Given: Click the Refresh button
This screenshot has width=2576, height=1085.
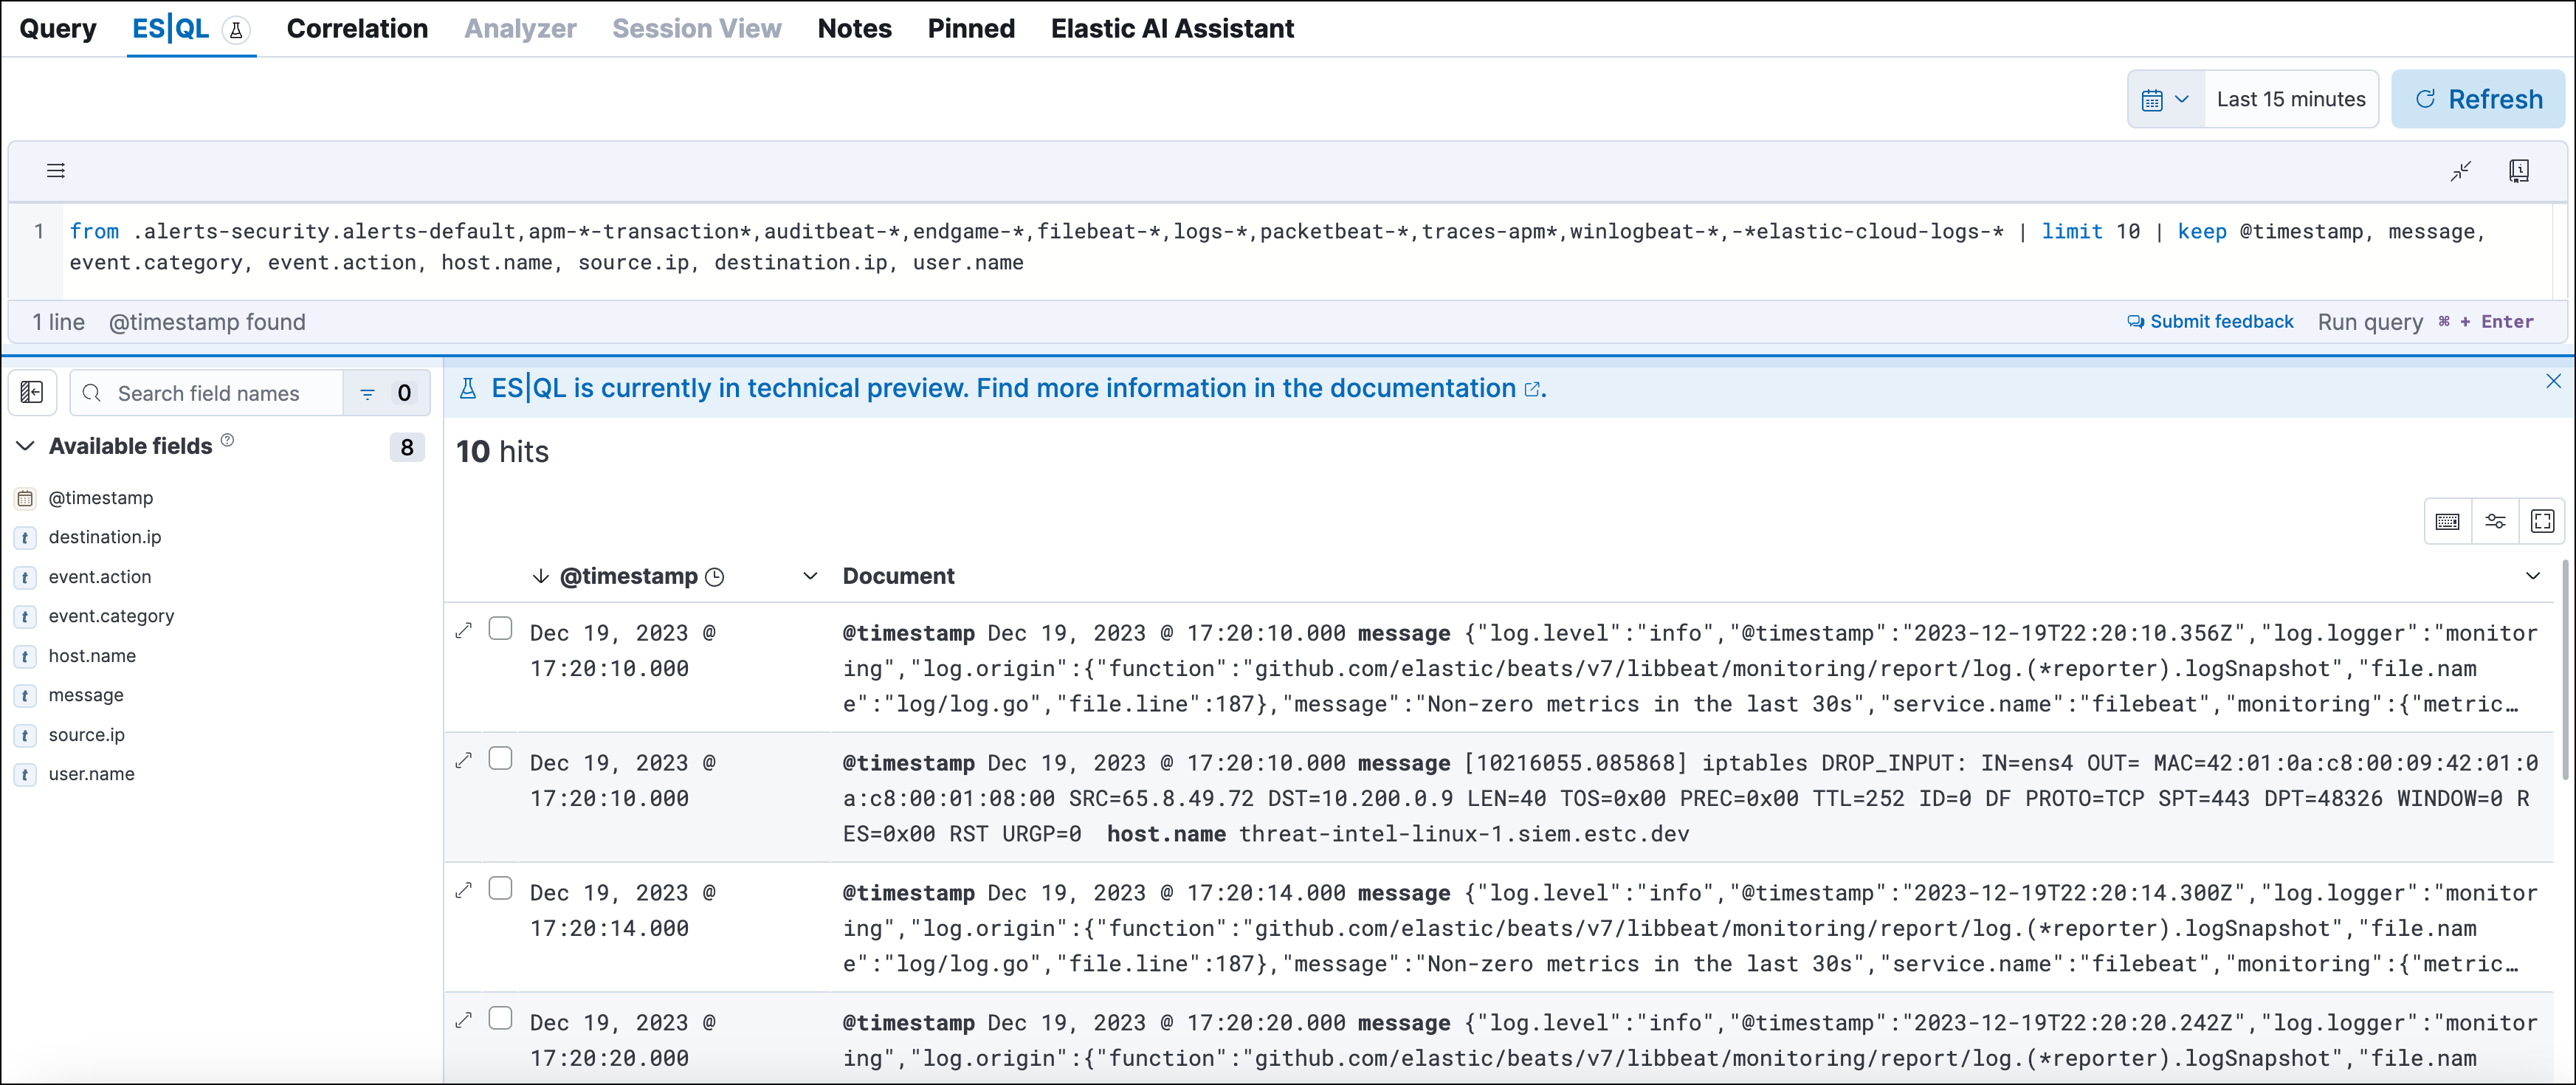Looking at the screenshot, I should [2478, 98].
